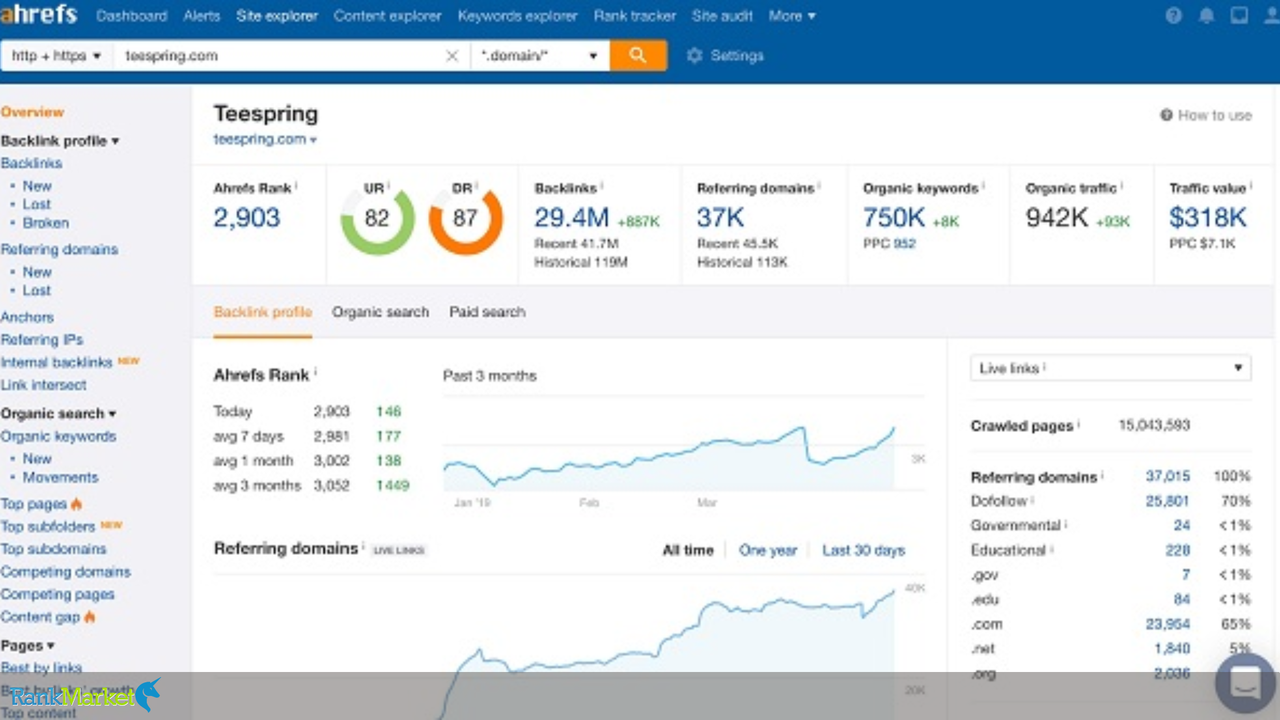Open Organic keywords in sidebar

tap(58, 436)
